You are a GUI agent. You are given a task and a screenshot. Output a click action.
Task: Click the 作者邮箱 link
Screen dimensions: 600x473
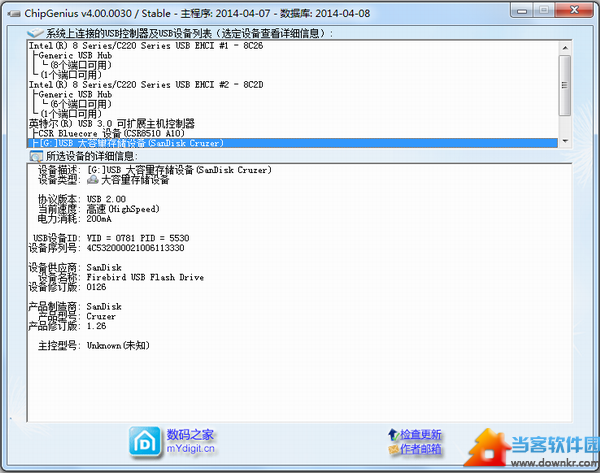(421, 449)
